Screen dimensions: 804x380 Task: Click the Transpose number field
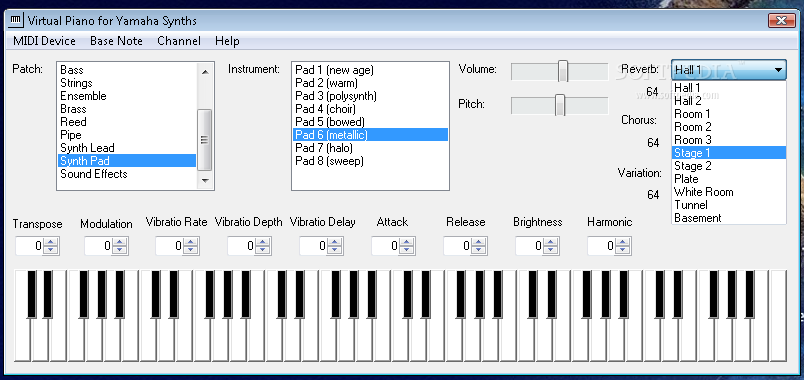30,246
